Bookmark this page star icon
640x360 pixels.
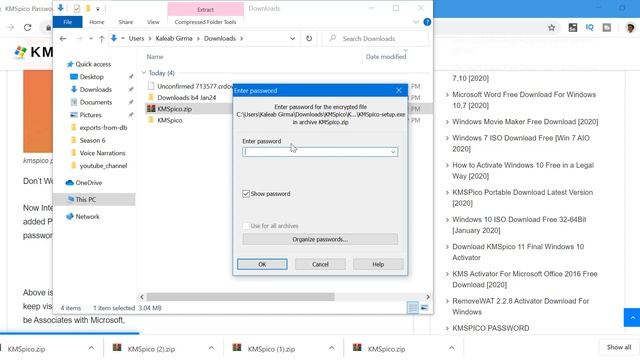point(551,27)
